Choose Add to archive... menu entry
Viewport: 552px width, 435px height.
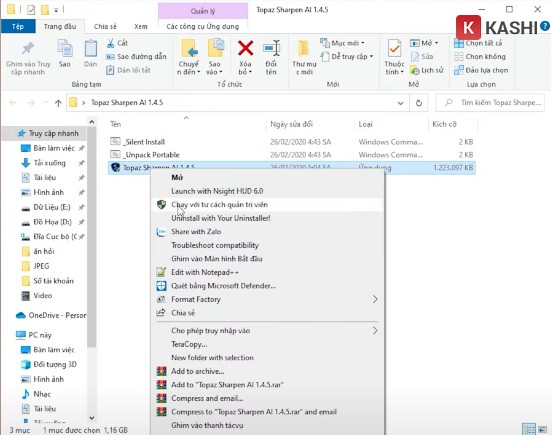coord(268,371)
